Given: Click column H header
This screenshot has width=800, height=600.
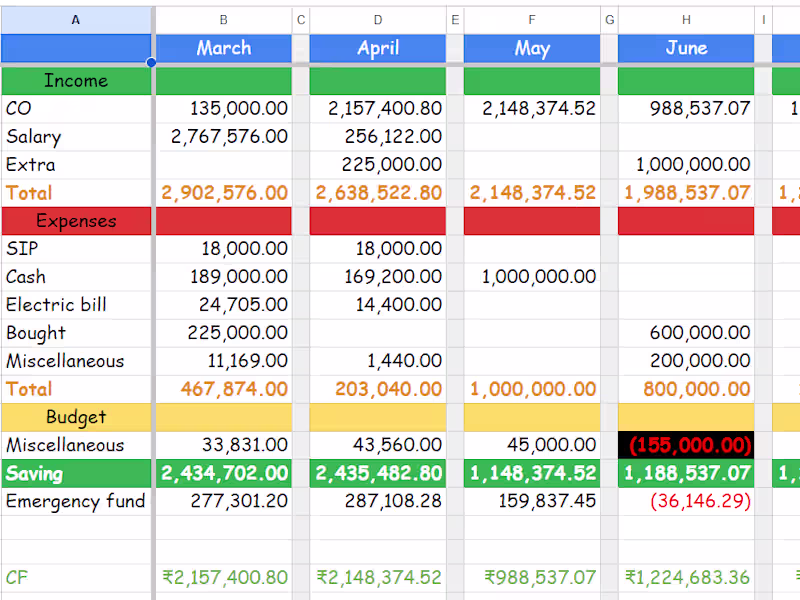Looking at the screenshot, I should 686,20.
